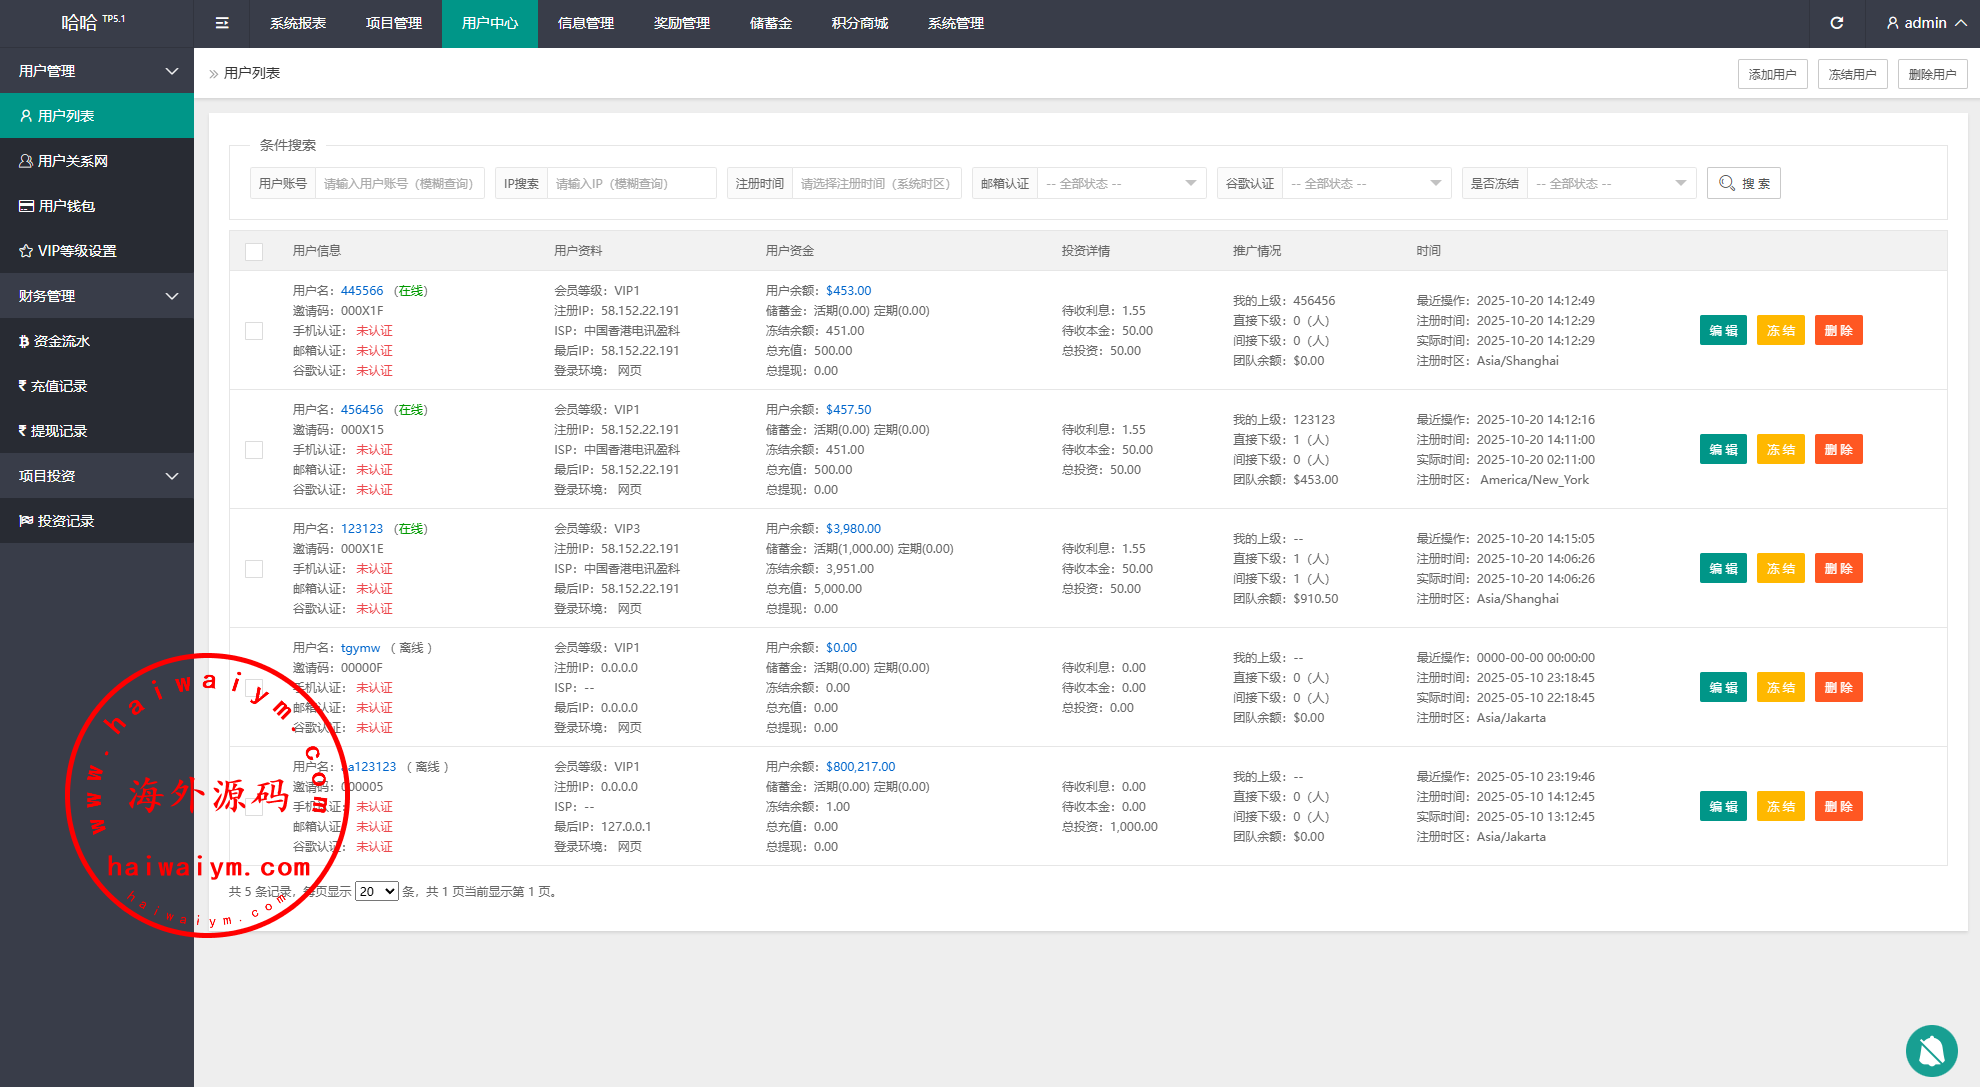This screenshot has height=1087, width=1980.
Task: Switch to the 奖励管理 top menu
Action: click(681, 23)
